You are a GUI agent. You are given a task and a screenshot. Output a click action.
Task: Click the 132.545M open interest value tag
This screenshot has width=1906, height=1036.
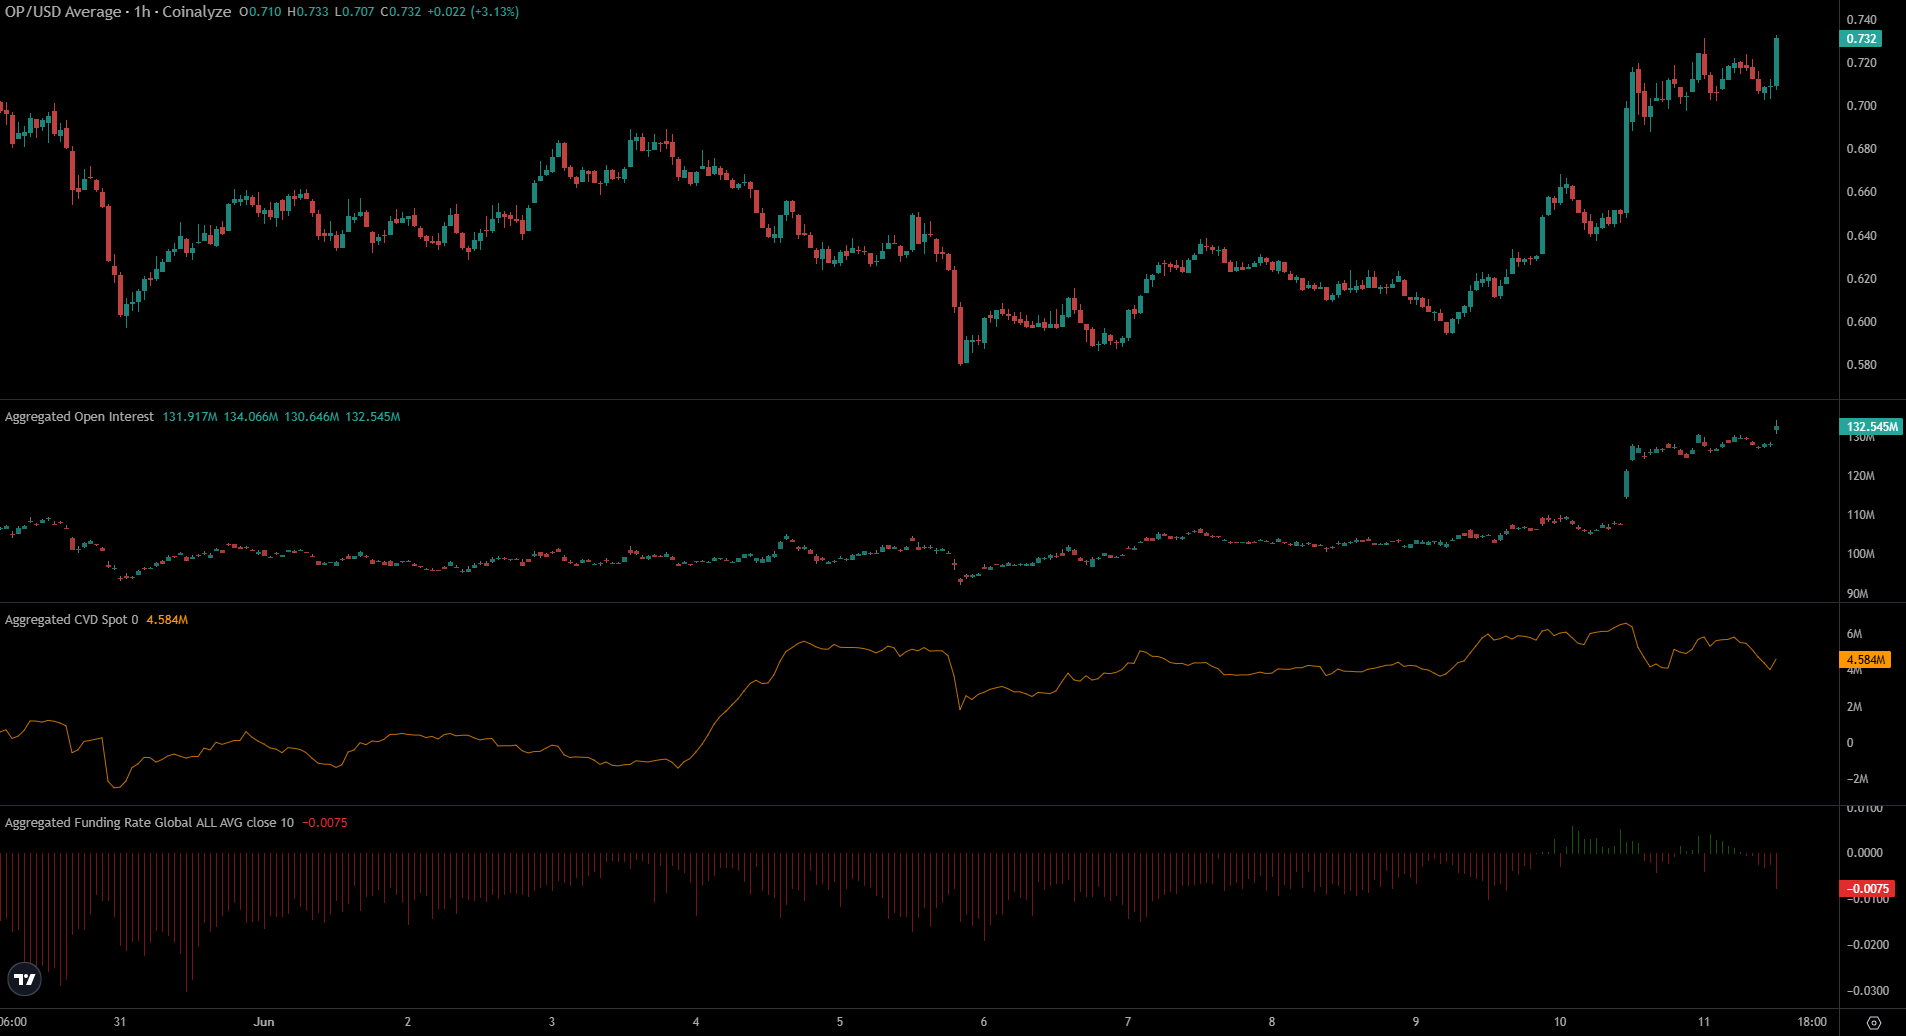click(1871, 427)
